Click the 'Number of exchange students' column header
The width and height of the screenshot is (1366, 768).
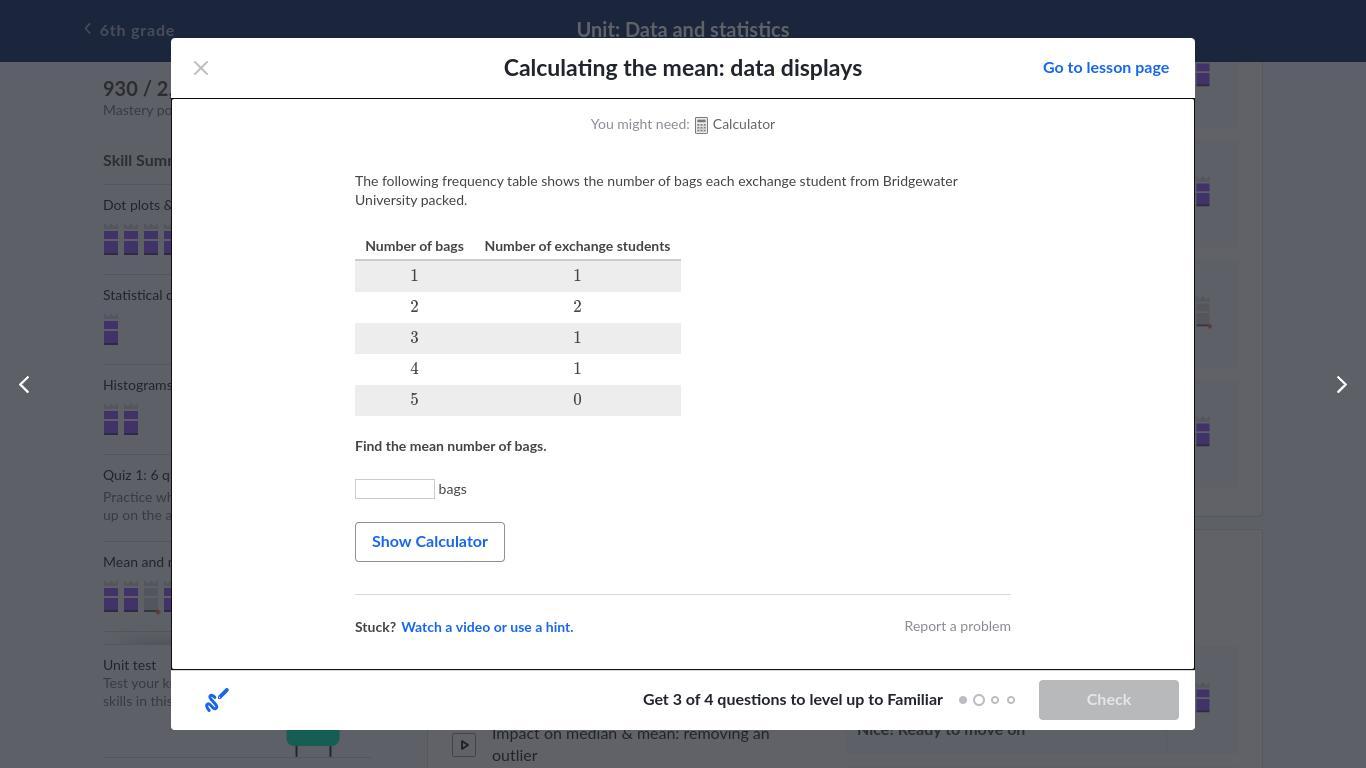(577, 246)
